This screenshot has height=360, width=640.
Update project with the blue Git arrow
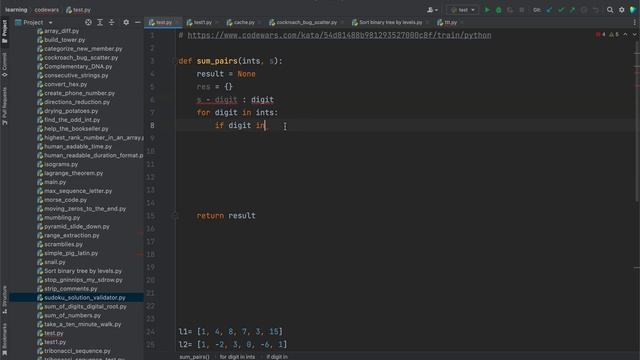coord(549,10)
